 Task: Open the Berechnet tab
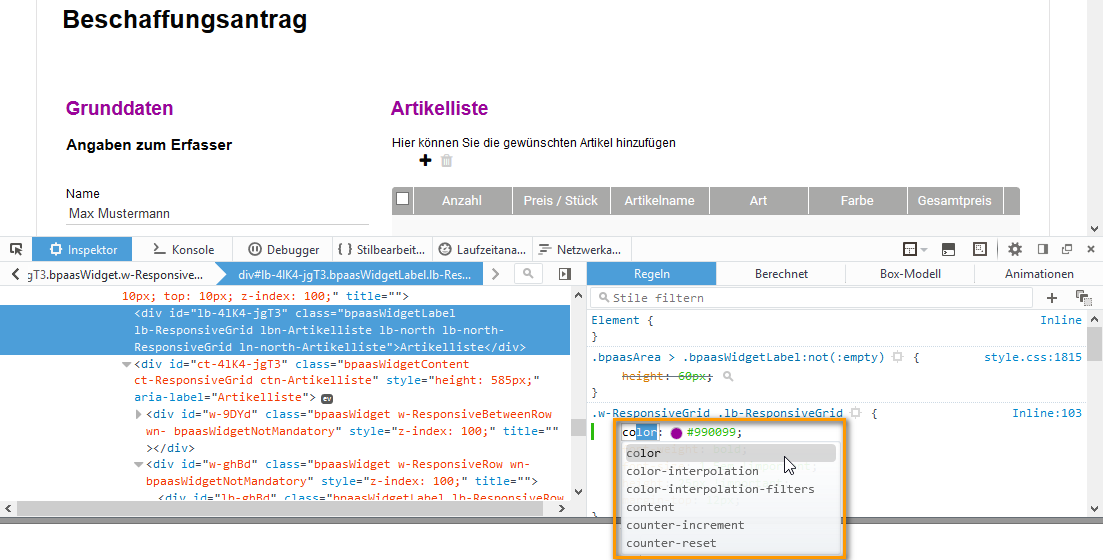781,273
